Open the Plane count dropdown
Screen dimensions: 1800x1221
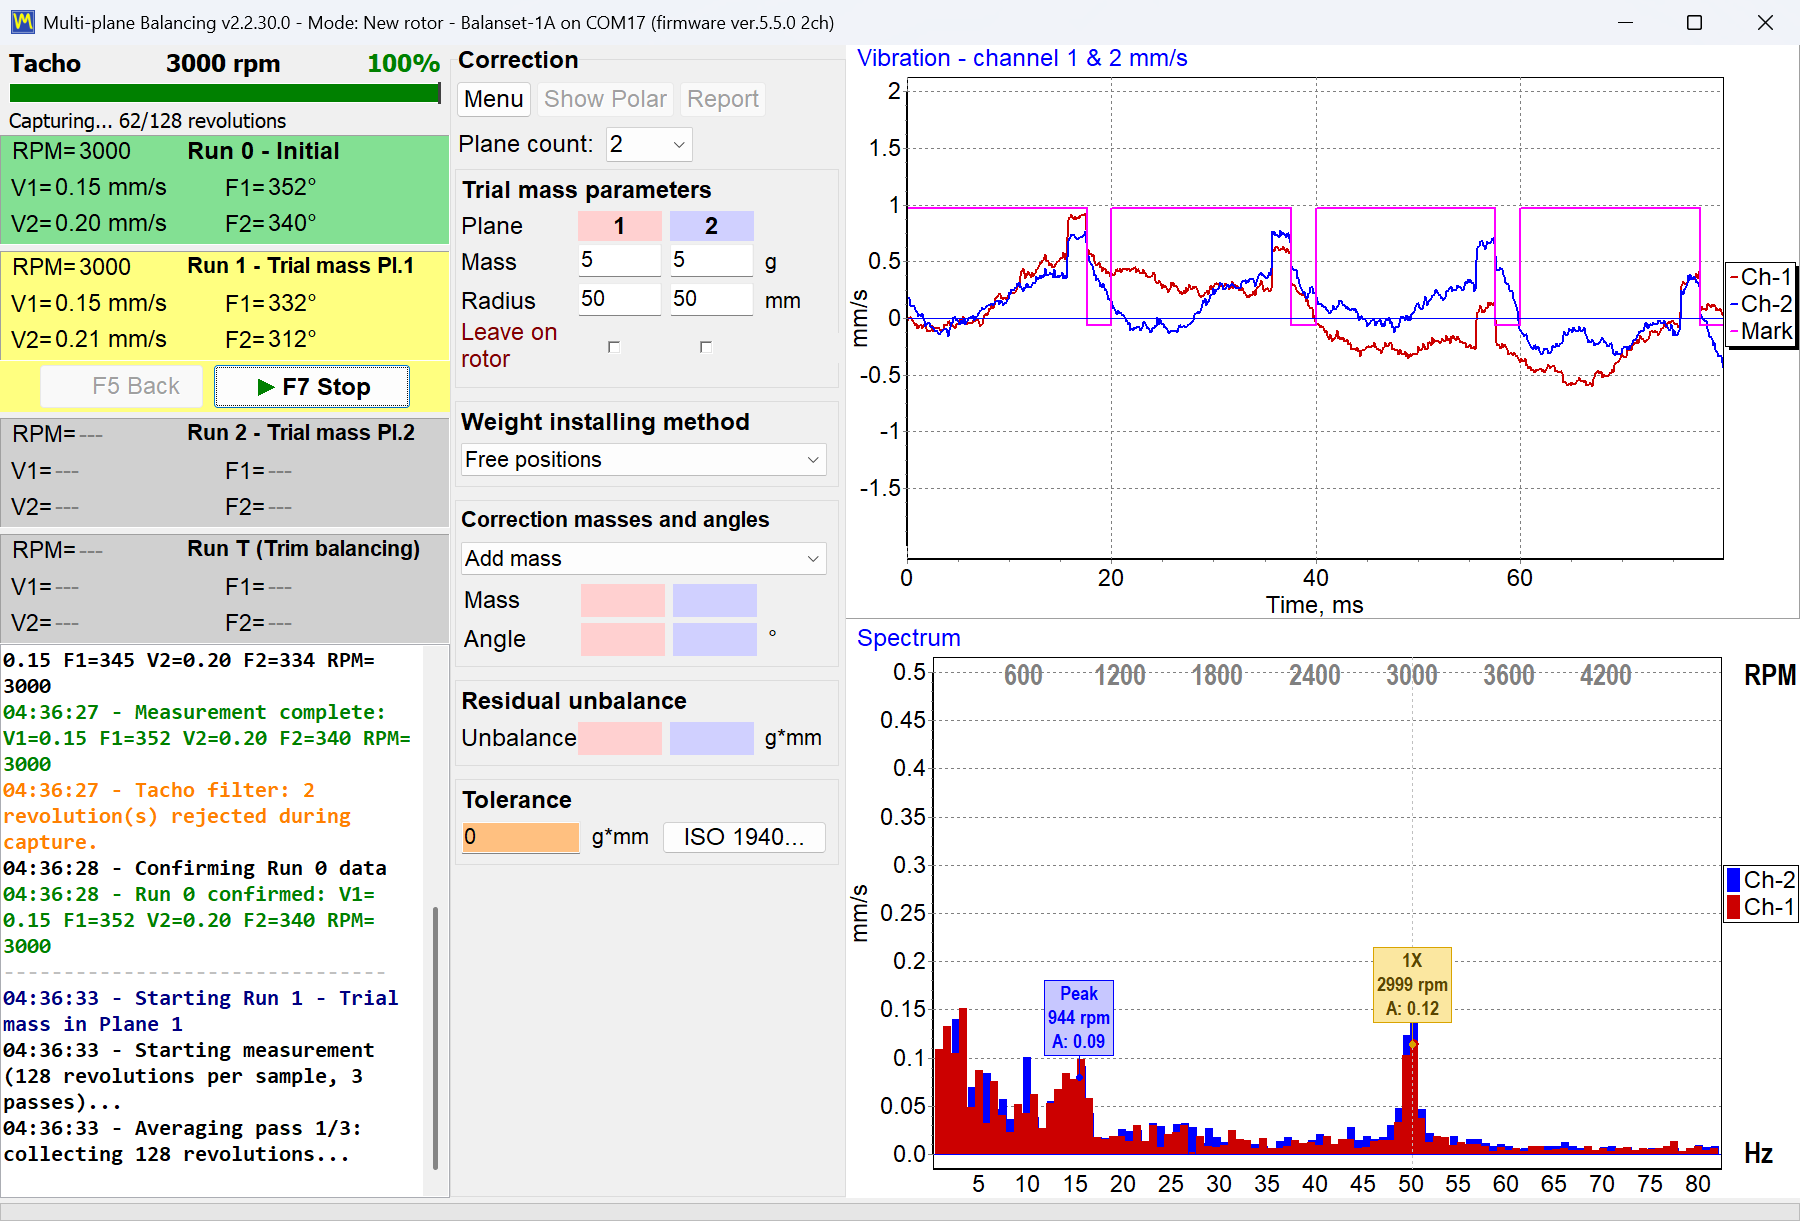pyautogui.click(x=649, y=144)
